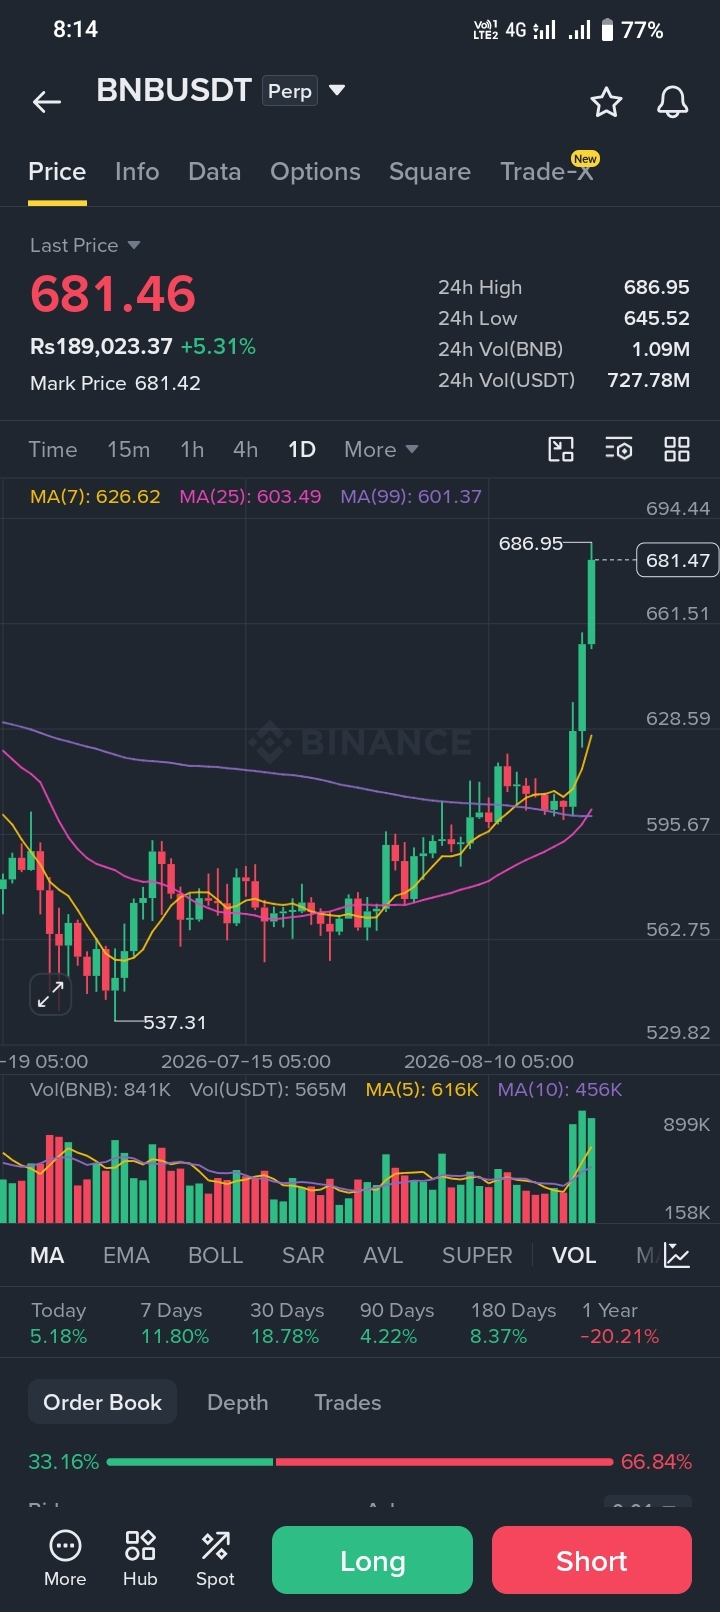
Task: Tap the back arrow icon
Action: (47, 101)
